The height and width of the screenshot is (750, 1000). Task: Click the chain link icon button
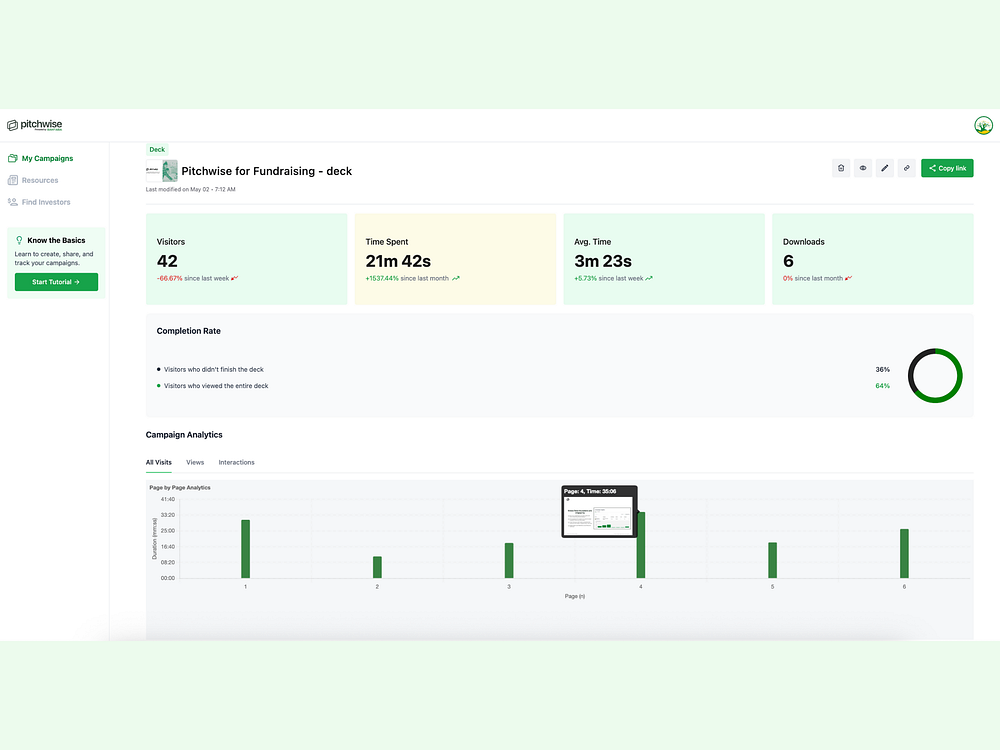(906, 168)
